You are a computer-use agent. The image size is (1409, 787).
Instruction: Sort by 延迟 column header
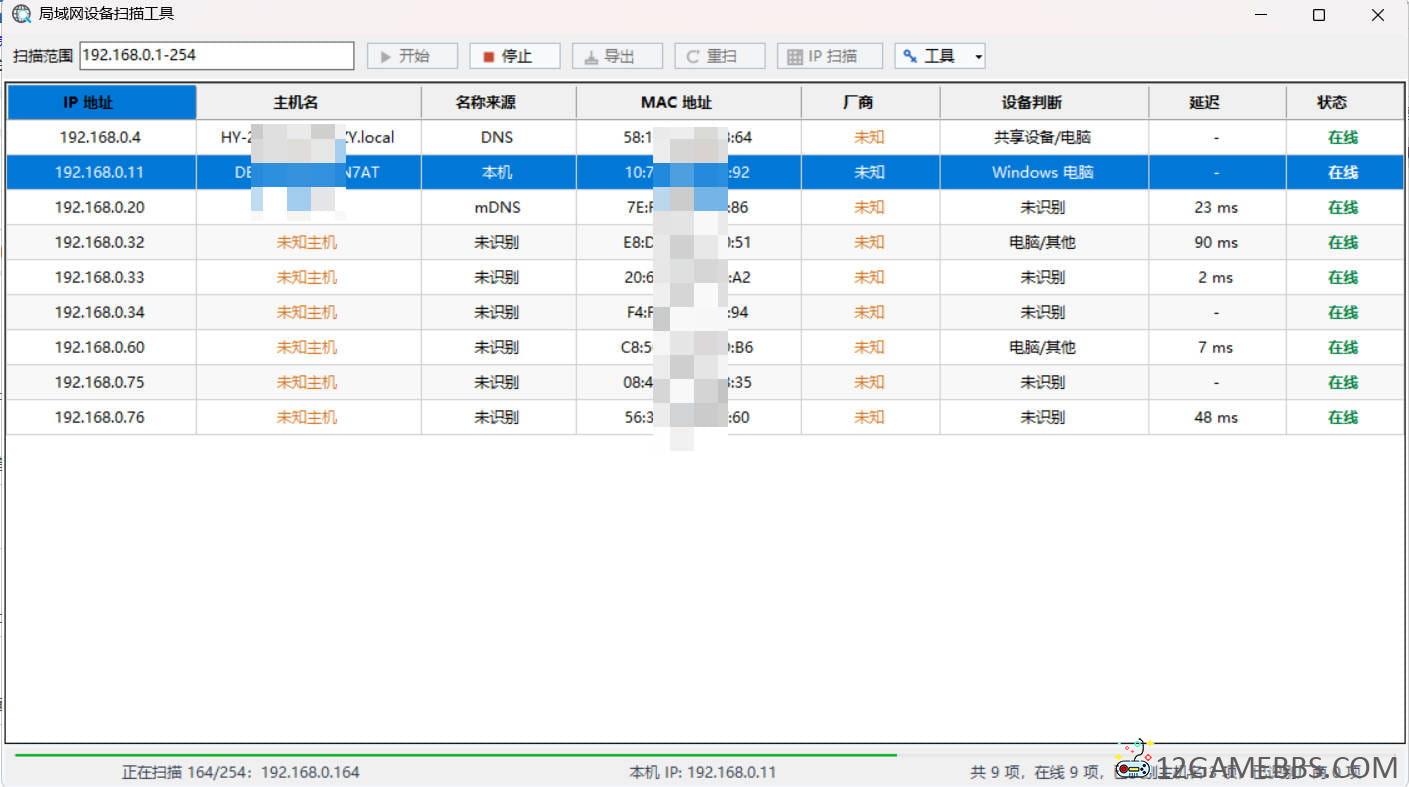pyautogui.click(x=1217, y=102)
